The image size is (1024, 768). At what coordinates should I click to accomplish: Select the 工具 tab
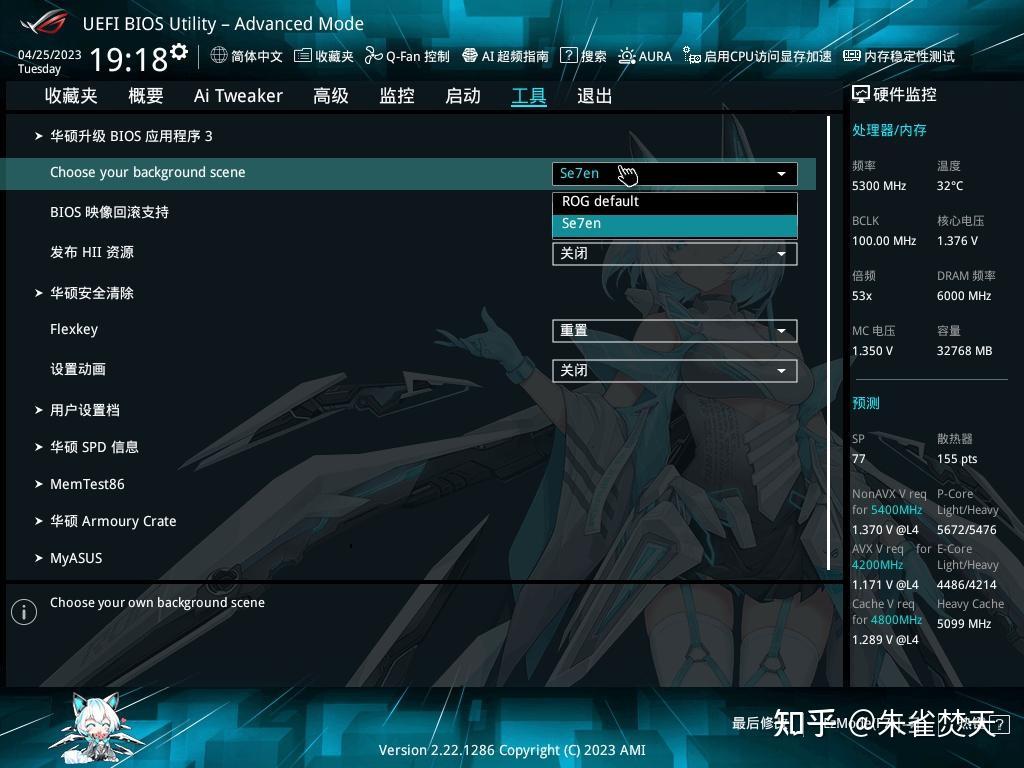pyautogui.click(x=528, y=96)
